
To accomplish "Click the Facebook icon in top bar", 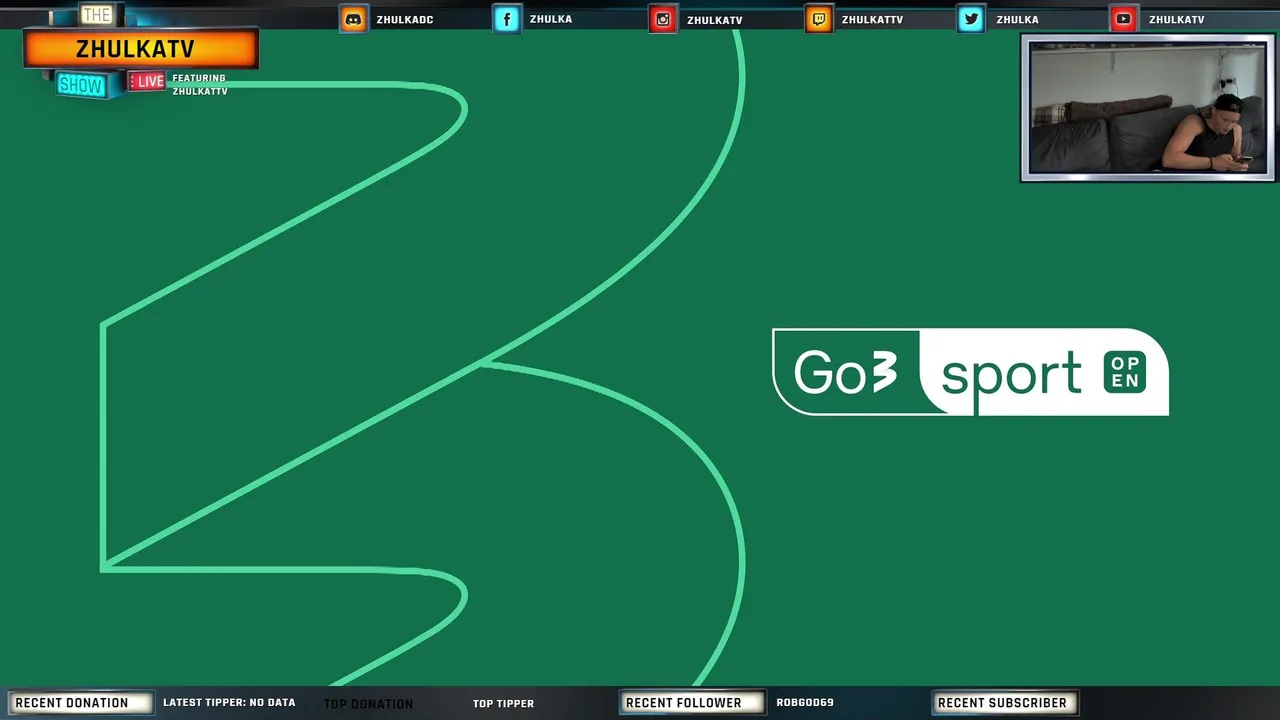I will pyautogui.click(x=507, y=19).
